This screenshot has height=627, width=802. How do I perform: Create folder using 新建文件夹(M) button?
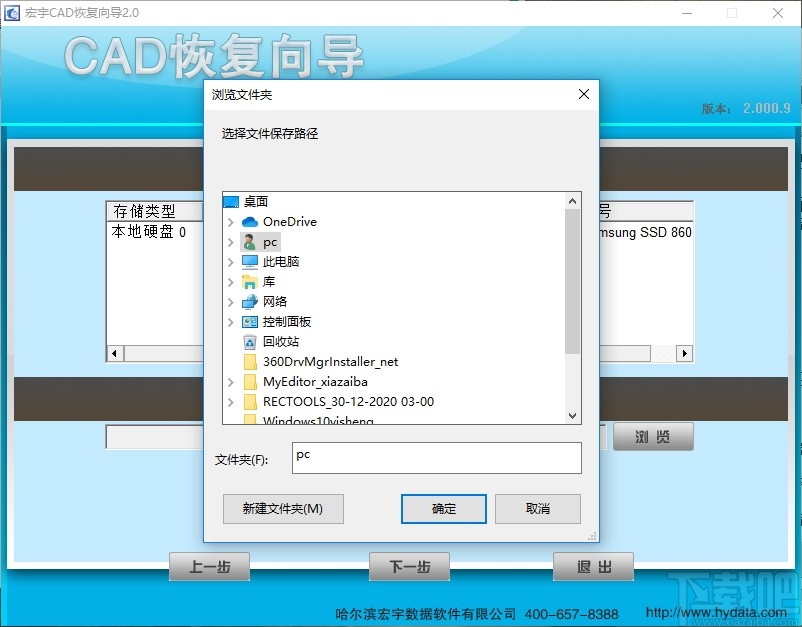pos(283,509)
